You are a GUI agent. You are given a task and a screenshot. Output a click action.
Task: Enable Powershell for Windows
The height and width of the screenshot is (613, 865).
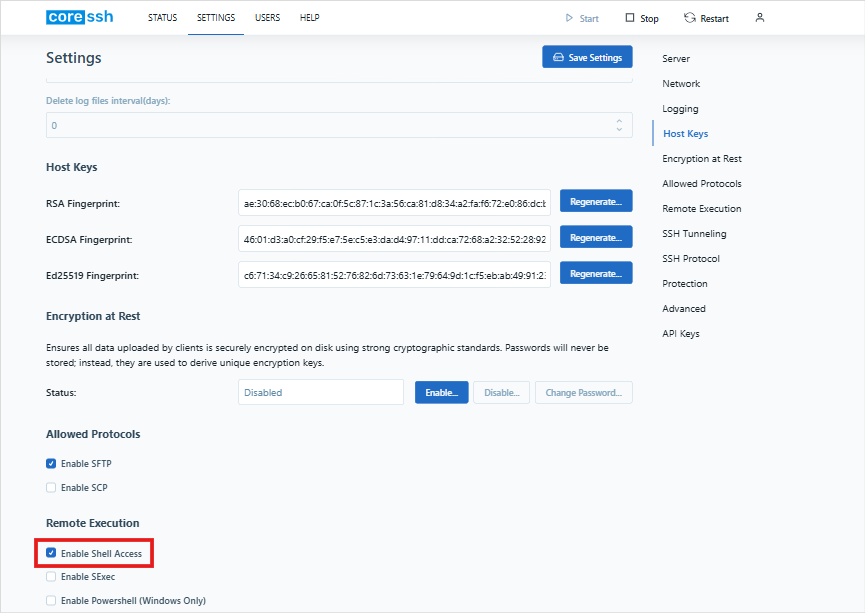50,599
